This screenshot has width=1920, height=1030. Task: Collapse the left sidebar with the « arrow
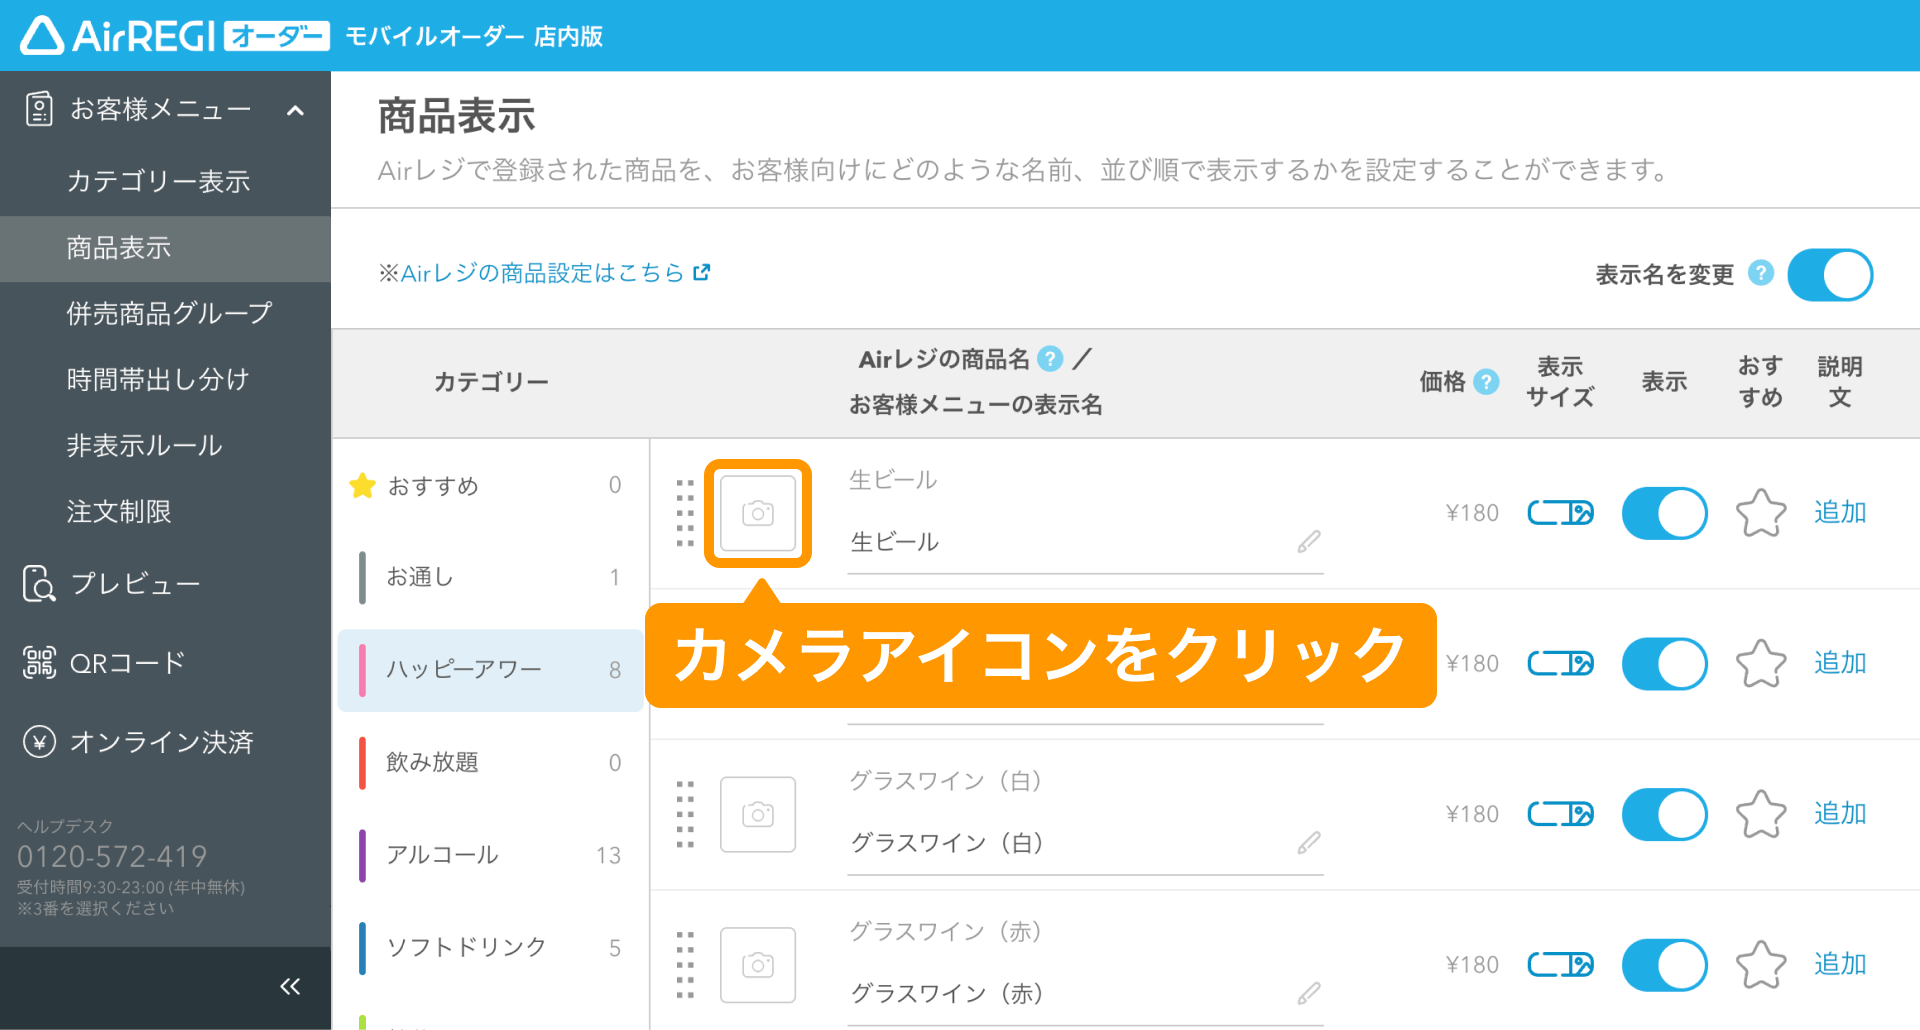click(x=290, y=986)
